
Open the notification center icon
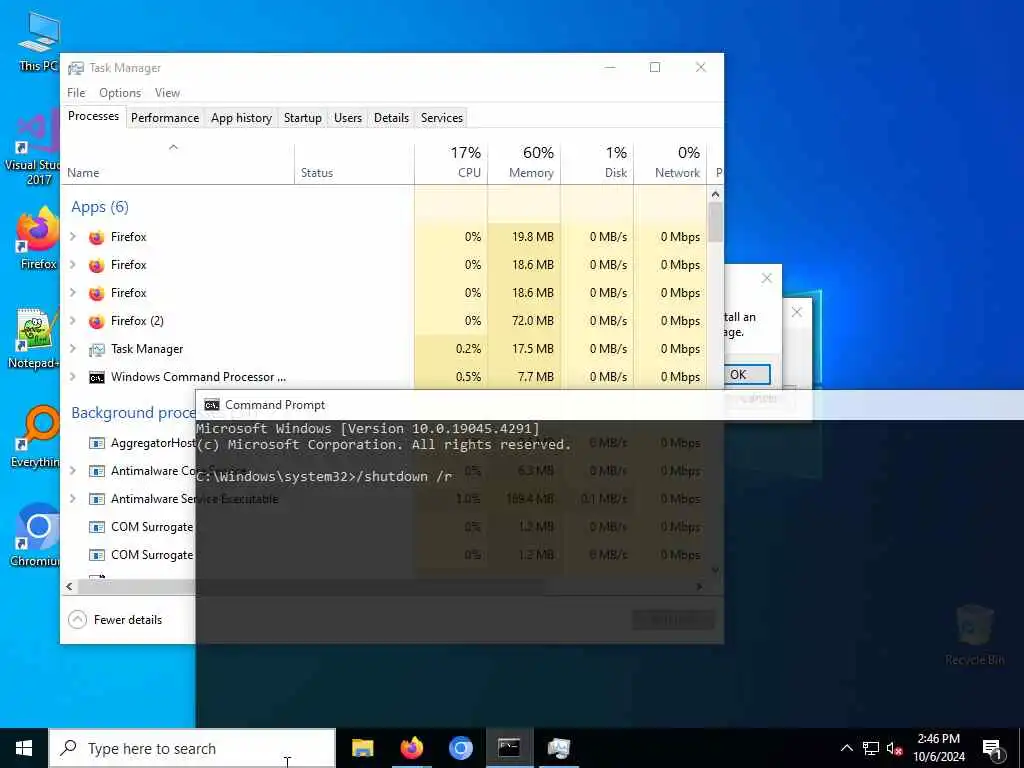click(x=992, y=748)
